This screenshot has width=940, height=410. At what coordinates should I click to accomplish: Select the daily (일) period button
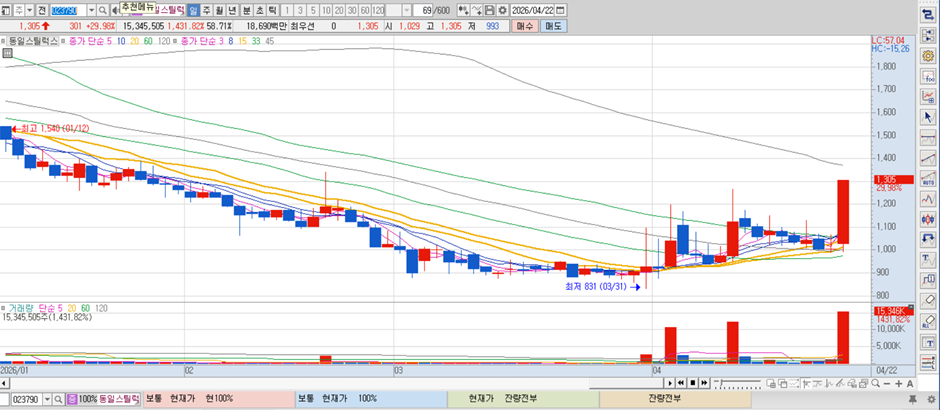pyautogui.click(x=194, y=10)
